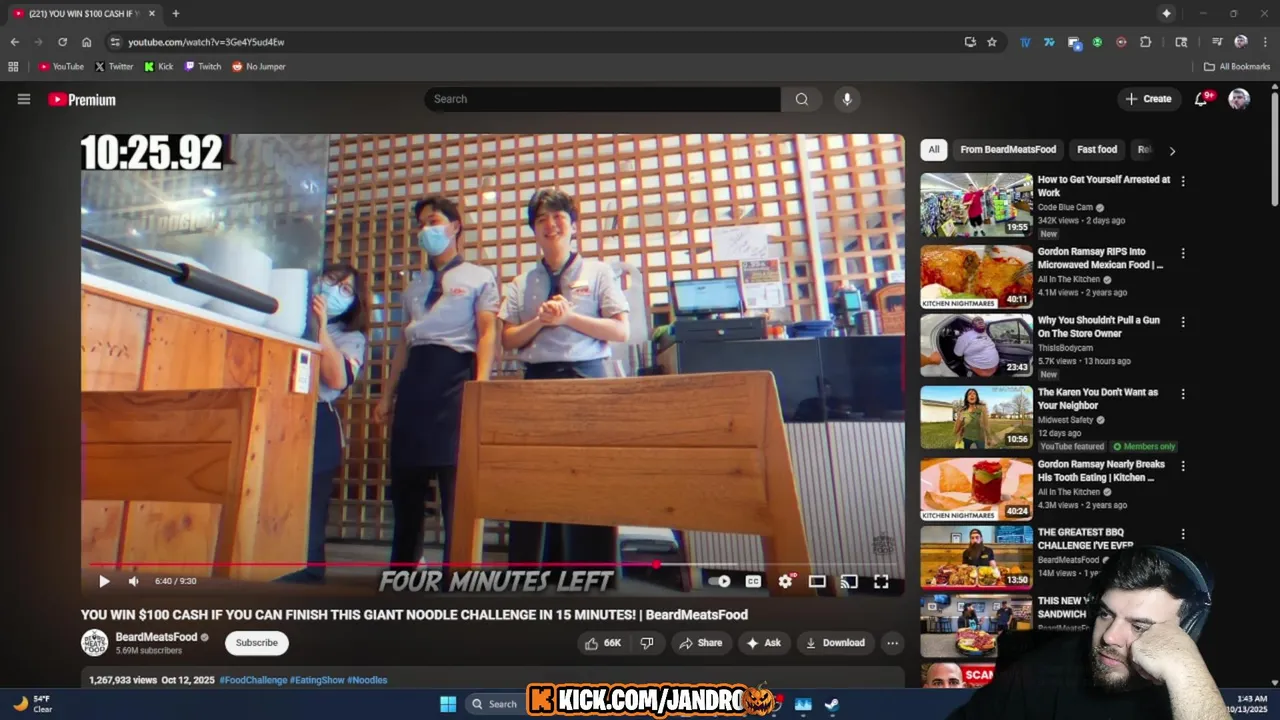The height and width of the screenshot is (720, 1280).
Task: Click the address bar URL
Action: coord(206,42)
